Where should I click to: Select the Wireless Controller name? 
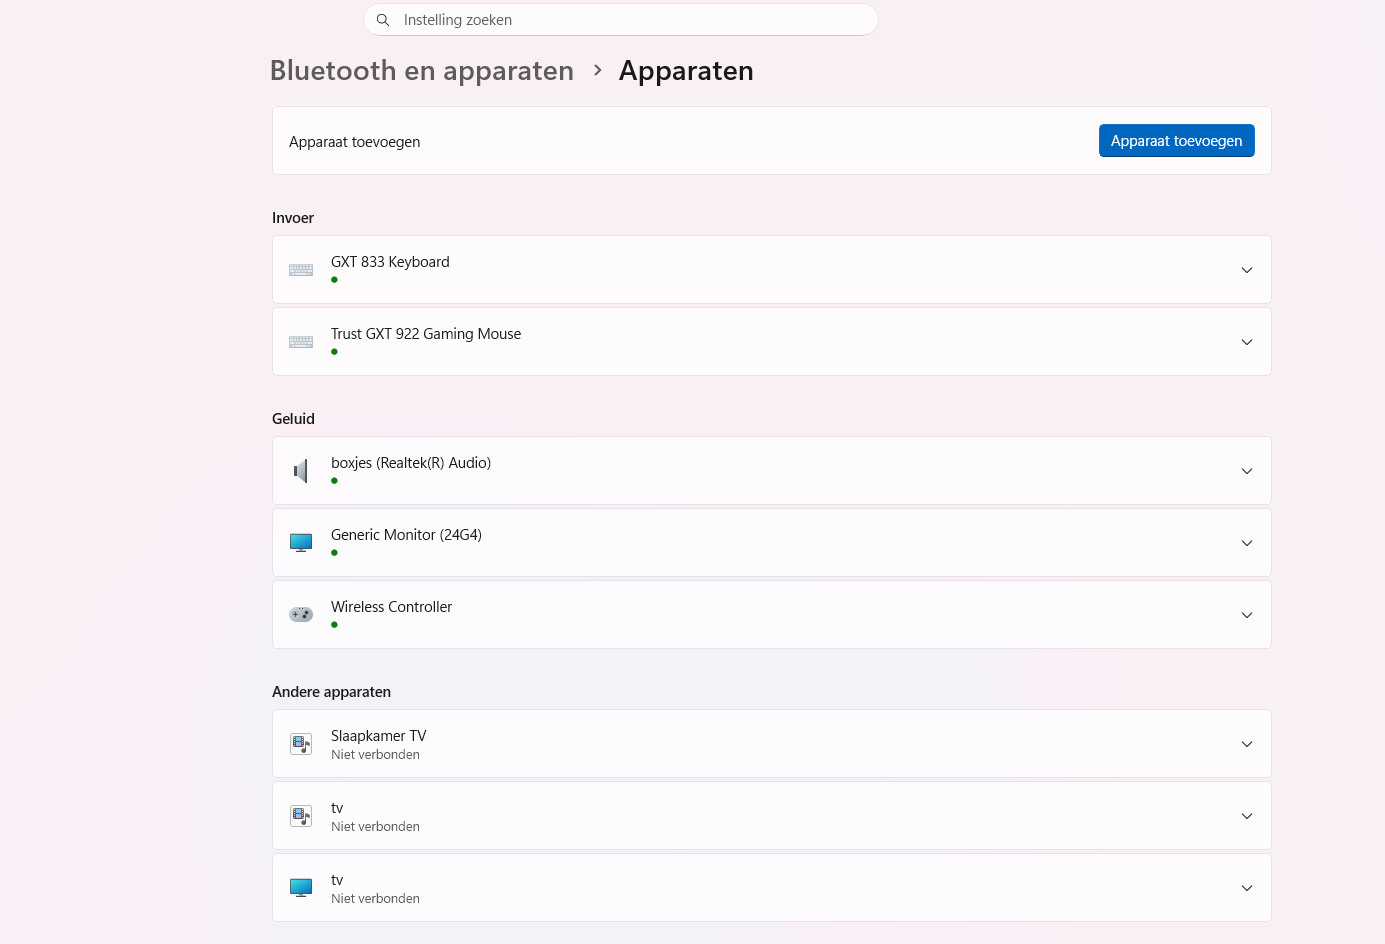pos(391,607)
